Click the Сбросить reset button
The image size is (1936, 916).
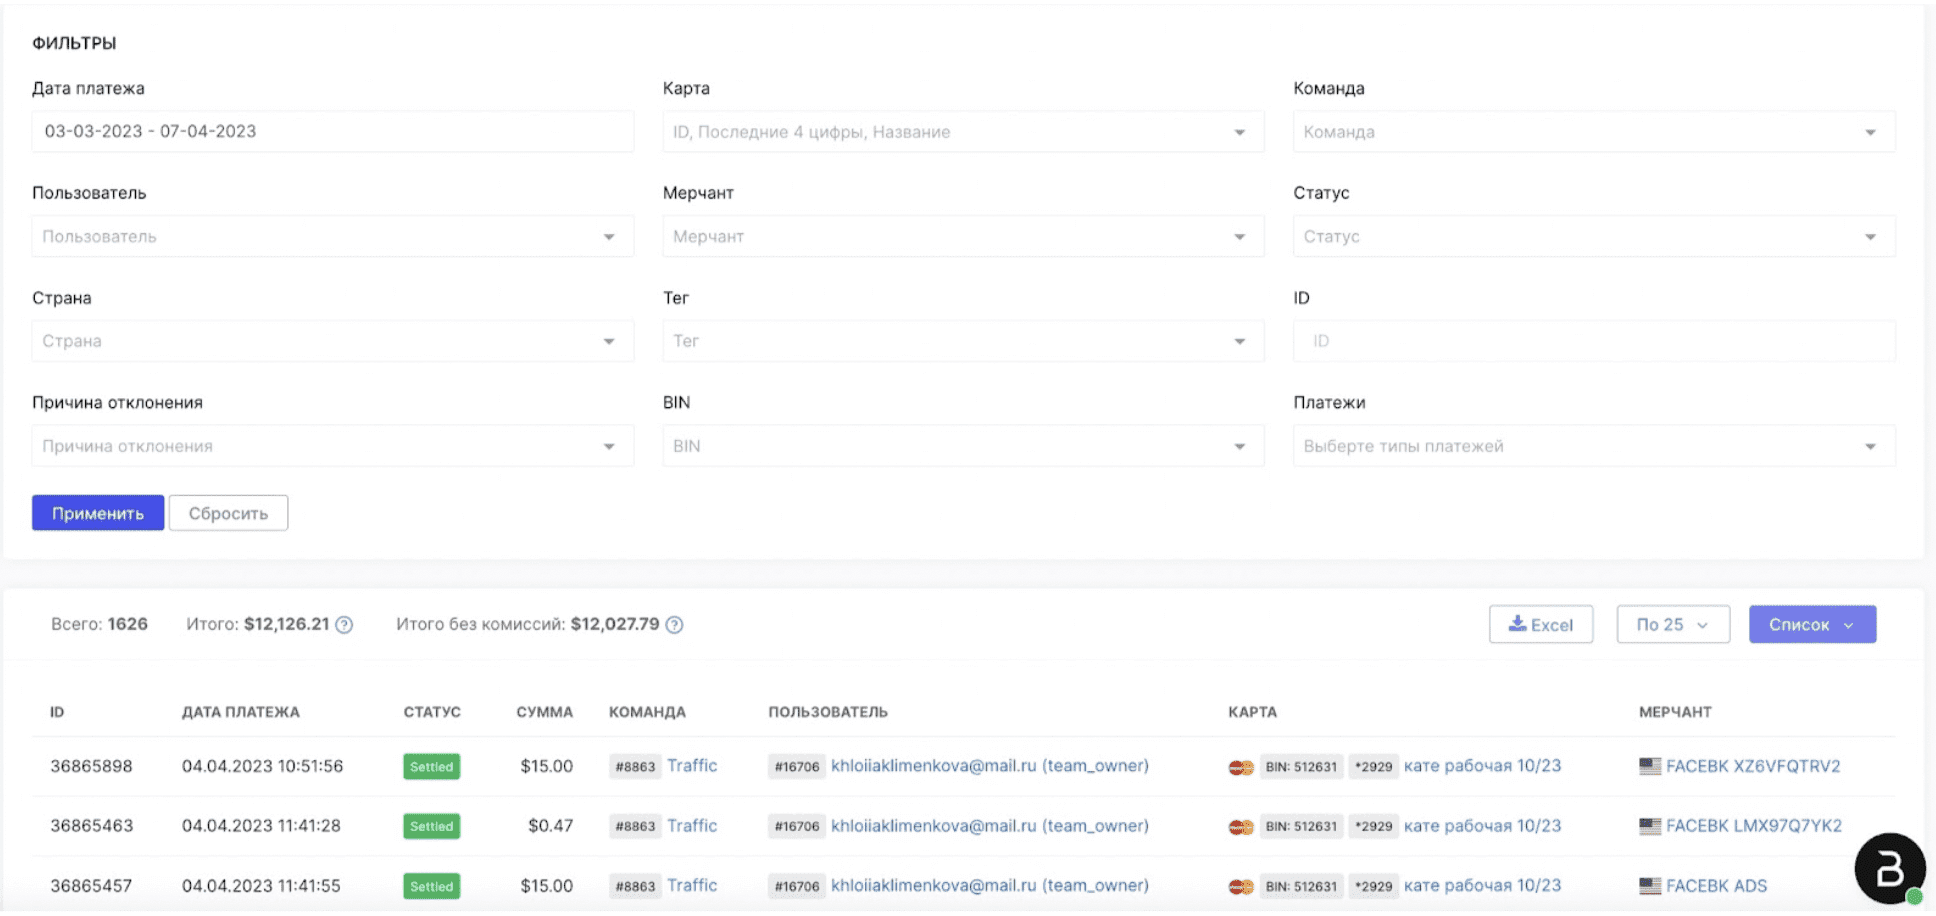(x=228, y=513)
